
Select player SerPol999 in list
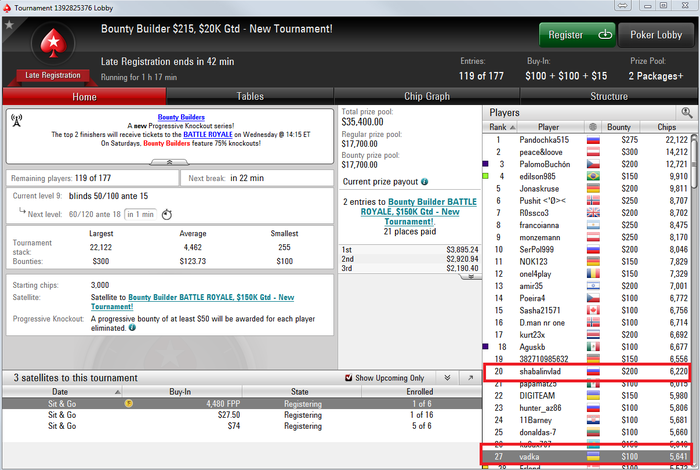587,250
